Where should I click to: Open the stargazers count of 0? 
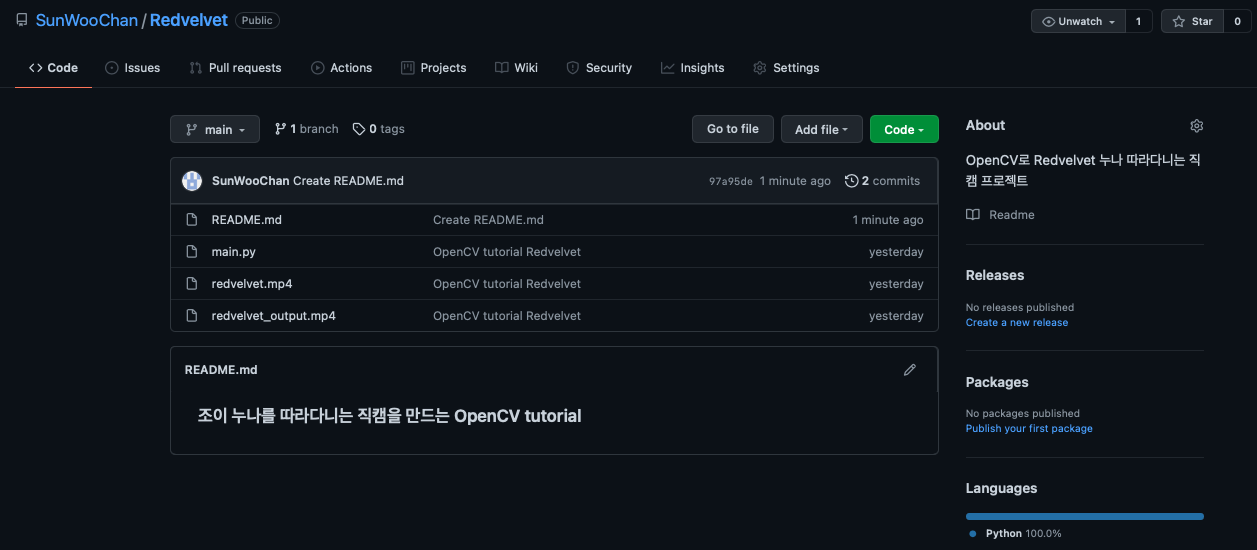pos(1237,21)
